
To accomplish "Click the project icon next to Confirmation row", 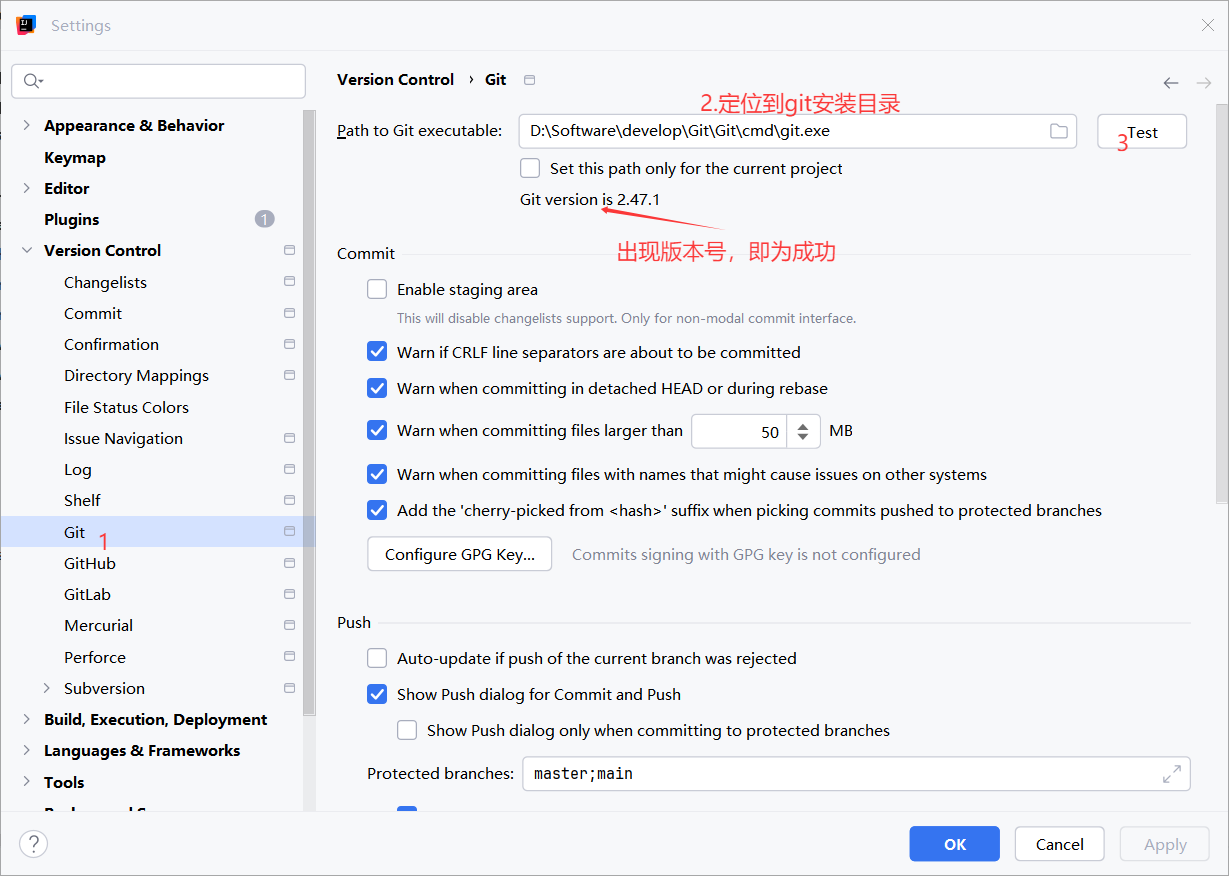I will click(289, 344).
